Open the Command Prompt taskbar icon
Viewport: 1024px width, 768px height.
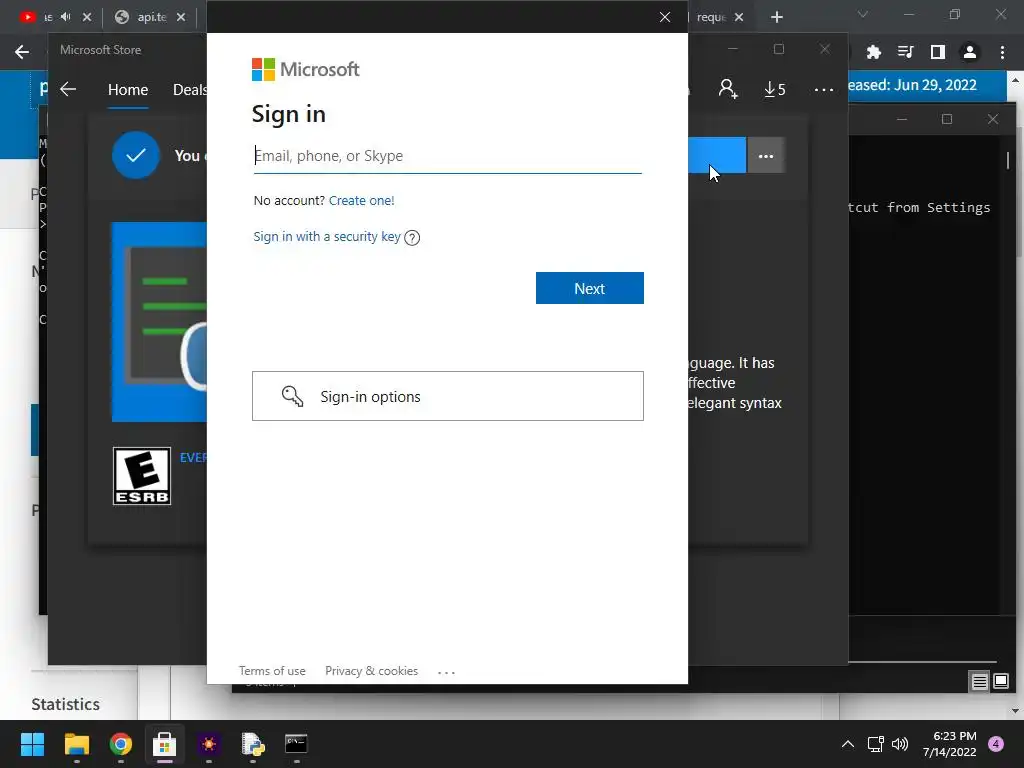pyautogui.click(x=296, y=744)
